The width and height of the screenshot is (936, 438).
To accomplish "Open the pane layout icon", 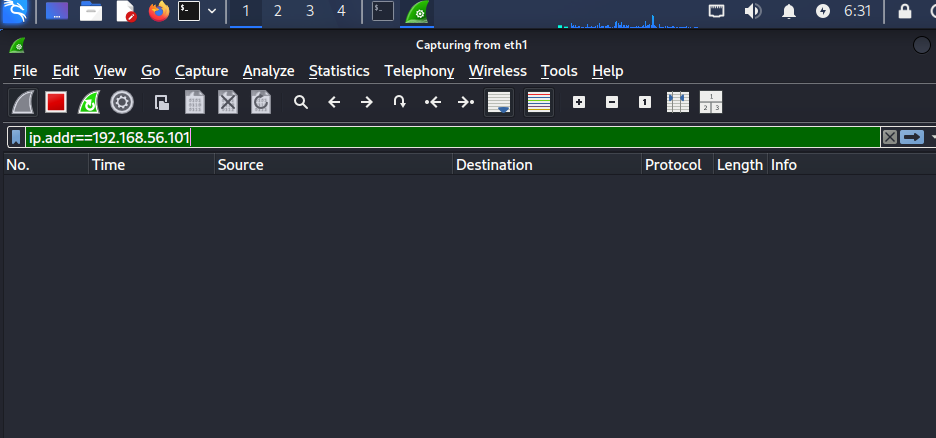I will point(710,103).
